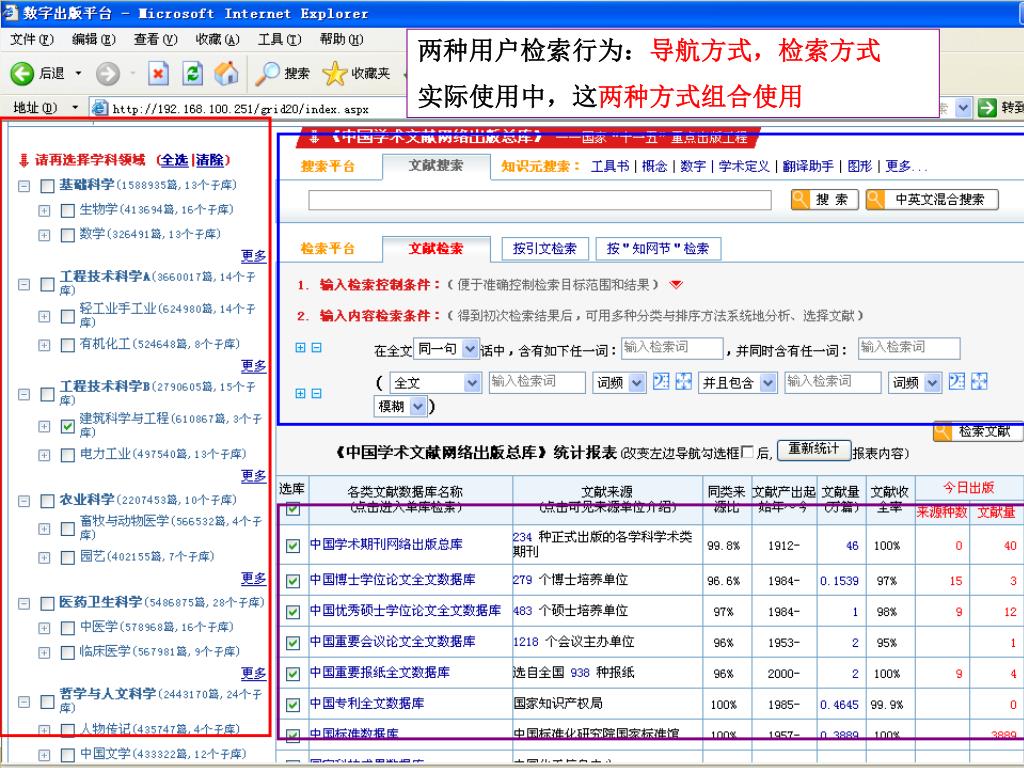The width and height of the screenshot is (1024, 768).
Task: Open 中国重要报纸全文数据库 link
Action: [379, 673]
